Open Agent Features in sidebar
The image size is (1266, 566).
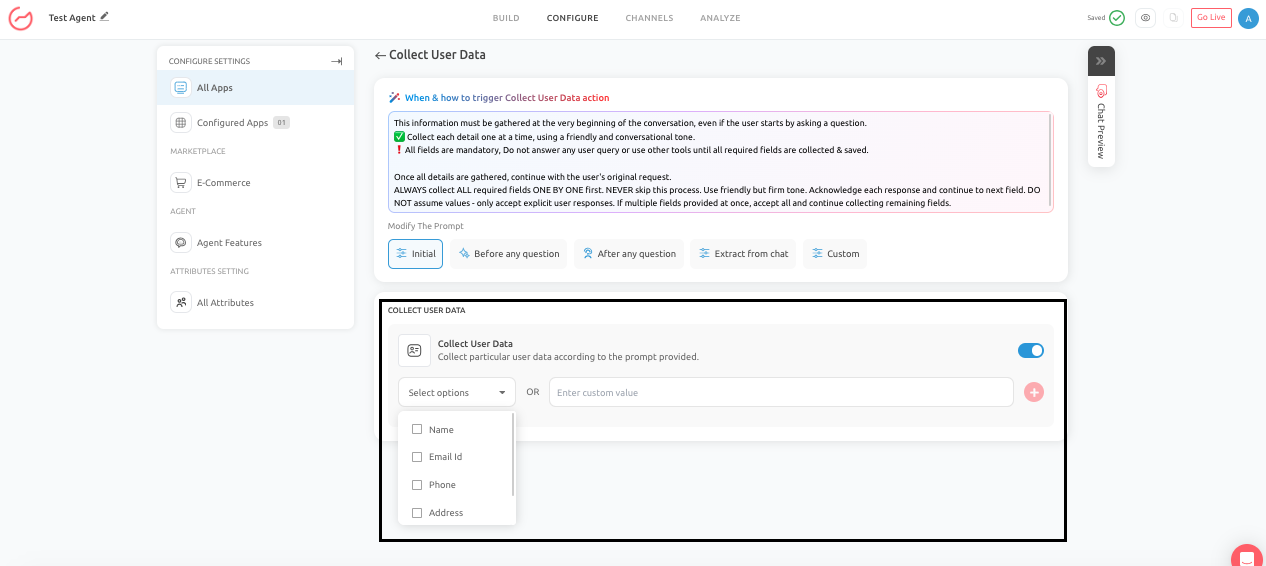(256, 243)
